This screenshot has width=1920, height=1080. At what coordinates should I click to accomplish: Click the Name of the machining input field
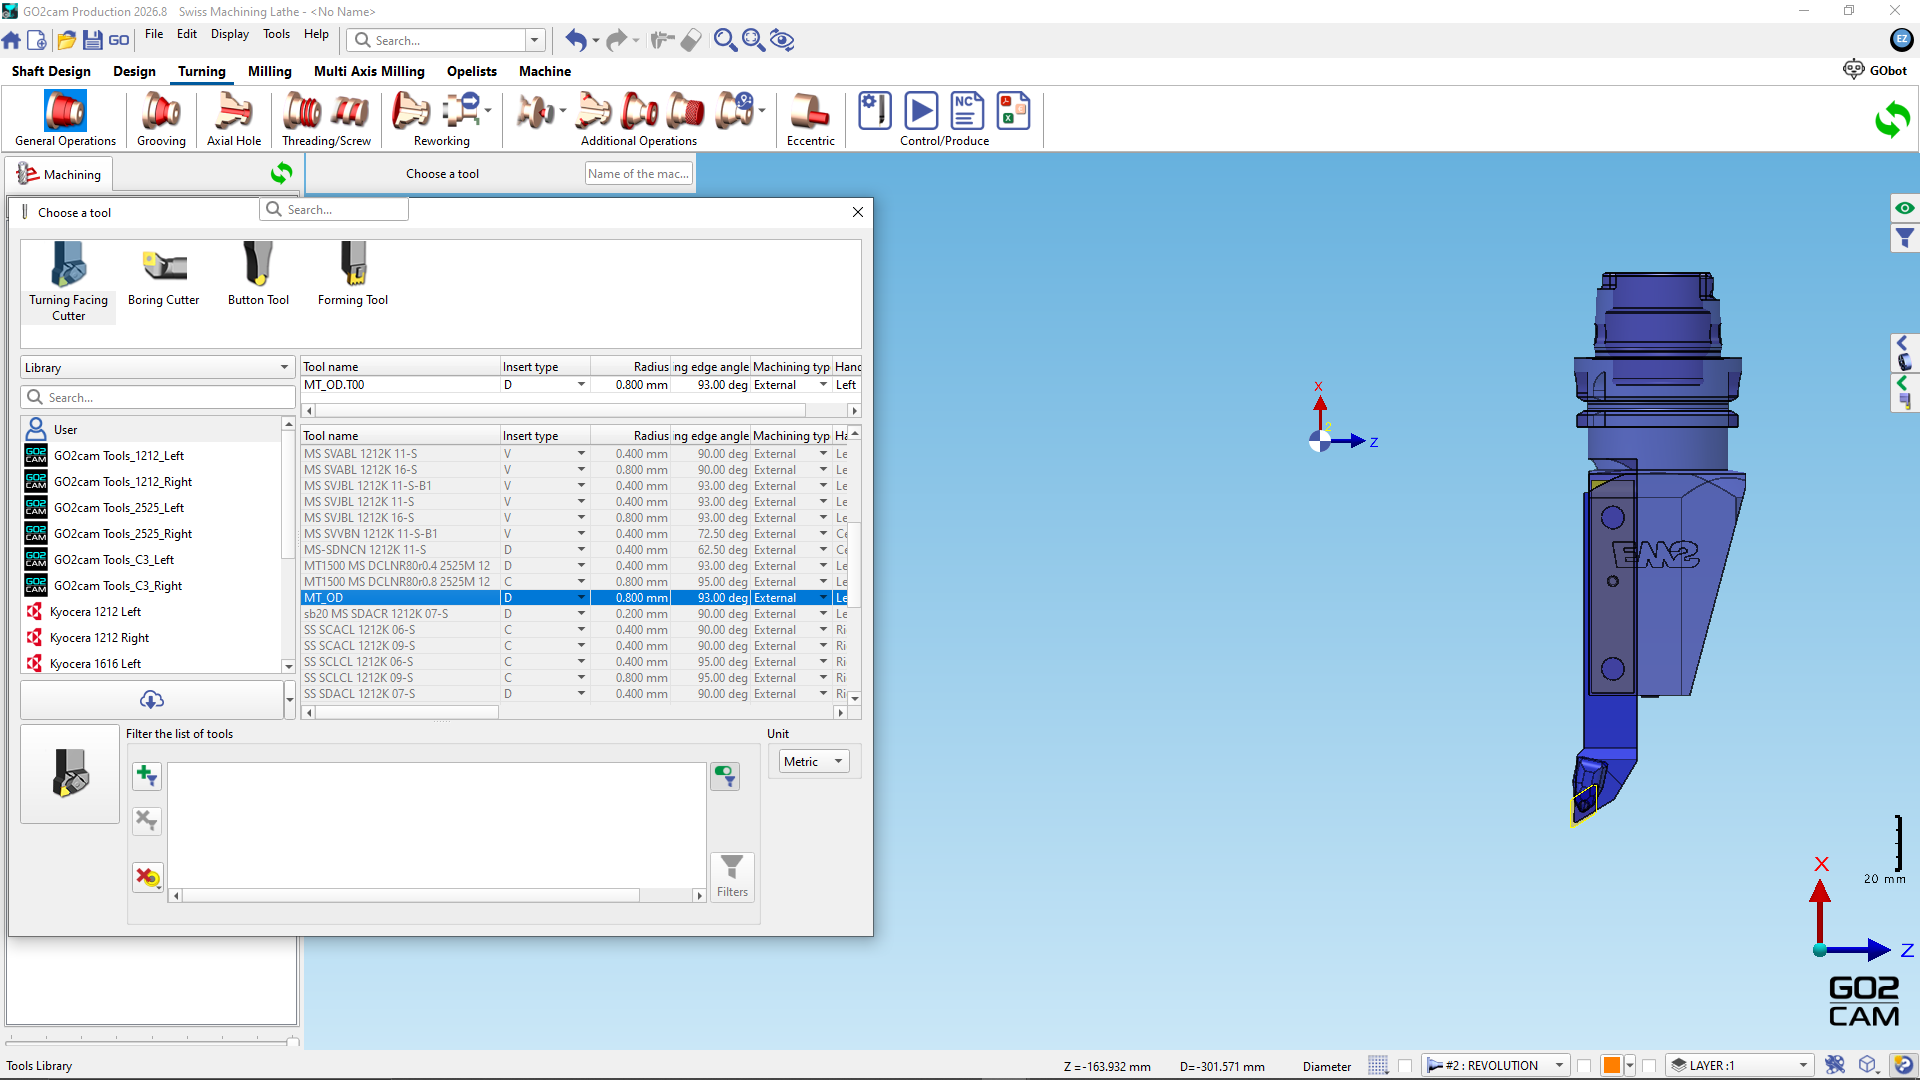638,174
